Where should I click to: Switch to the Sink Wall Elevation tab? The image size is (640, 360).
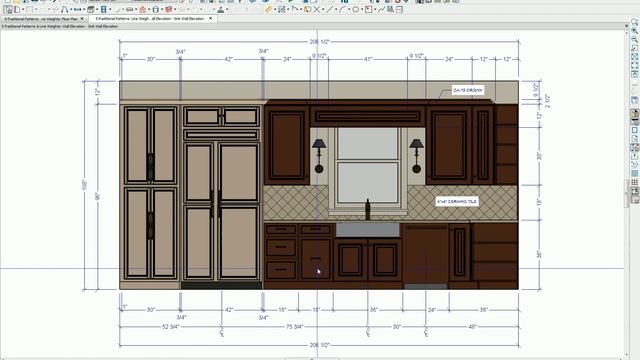[x=149, y=19]
